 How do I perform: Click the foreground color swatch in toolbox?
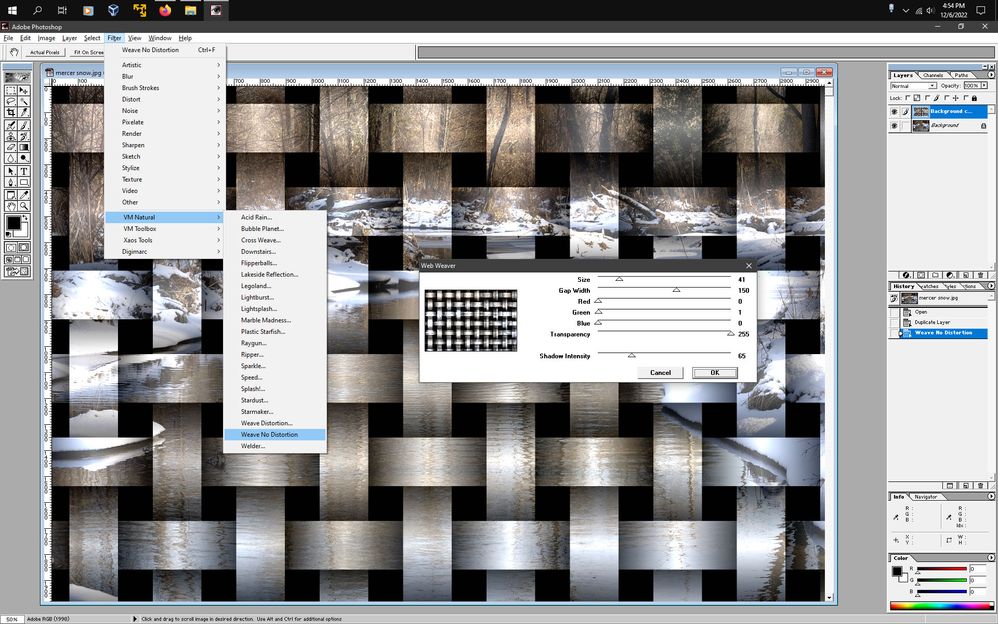[13, 223]
